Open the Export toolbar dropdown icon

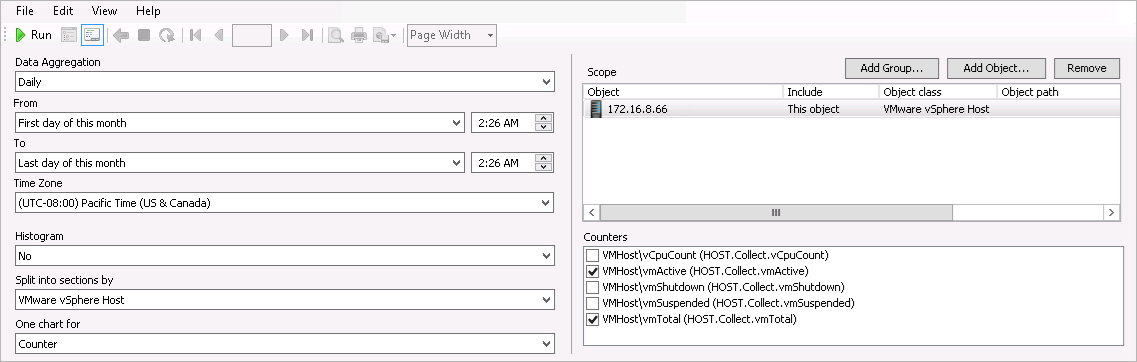pyautogui.click(x=384, y=35)
